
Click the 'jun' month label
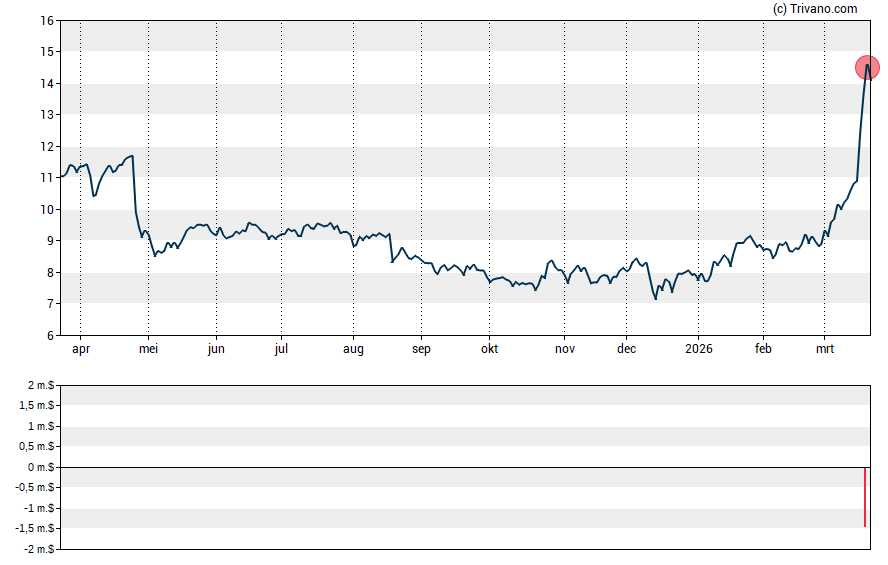(x=216, y=349)
